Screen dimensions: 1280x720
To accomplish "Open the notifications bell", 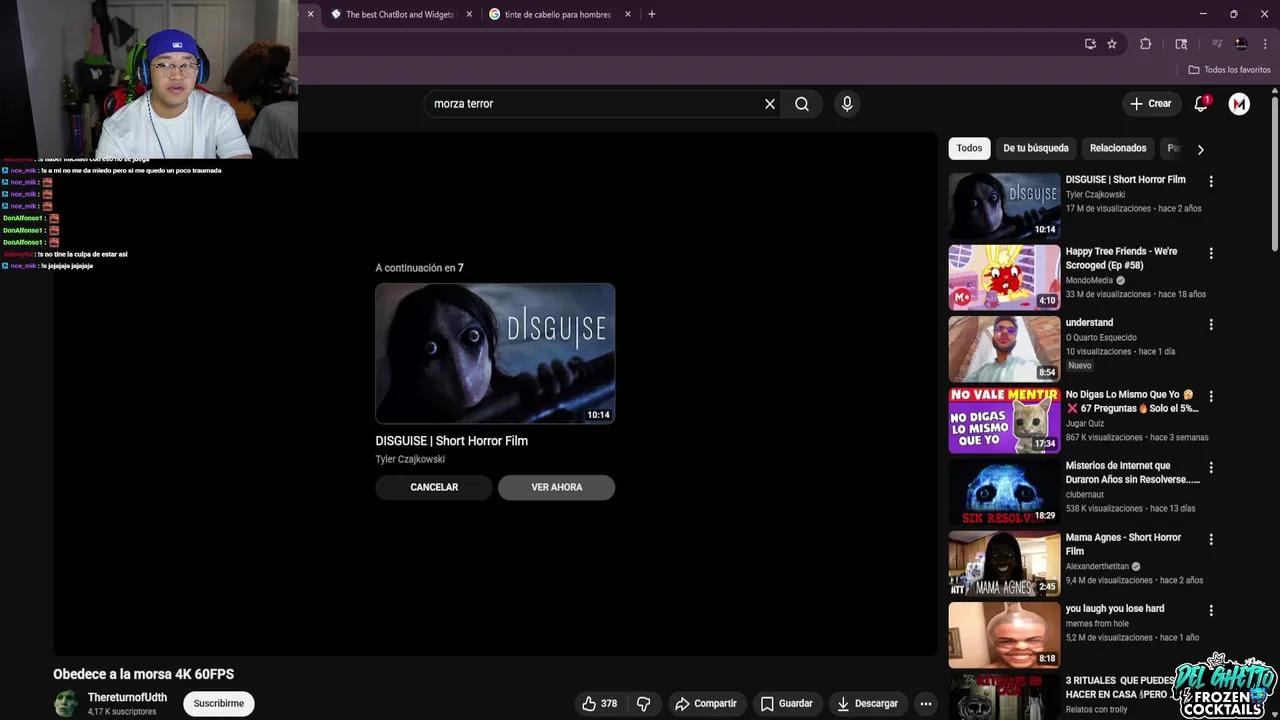I will pos(1201,104).
